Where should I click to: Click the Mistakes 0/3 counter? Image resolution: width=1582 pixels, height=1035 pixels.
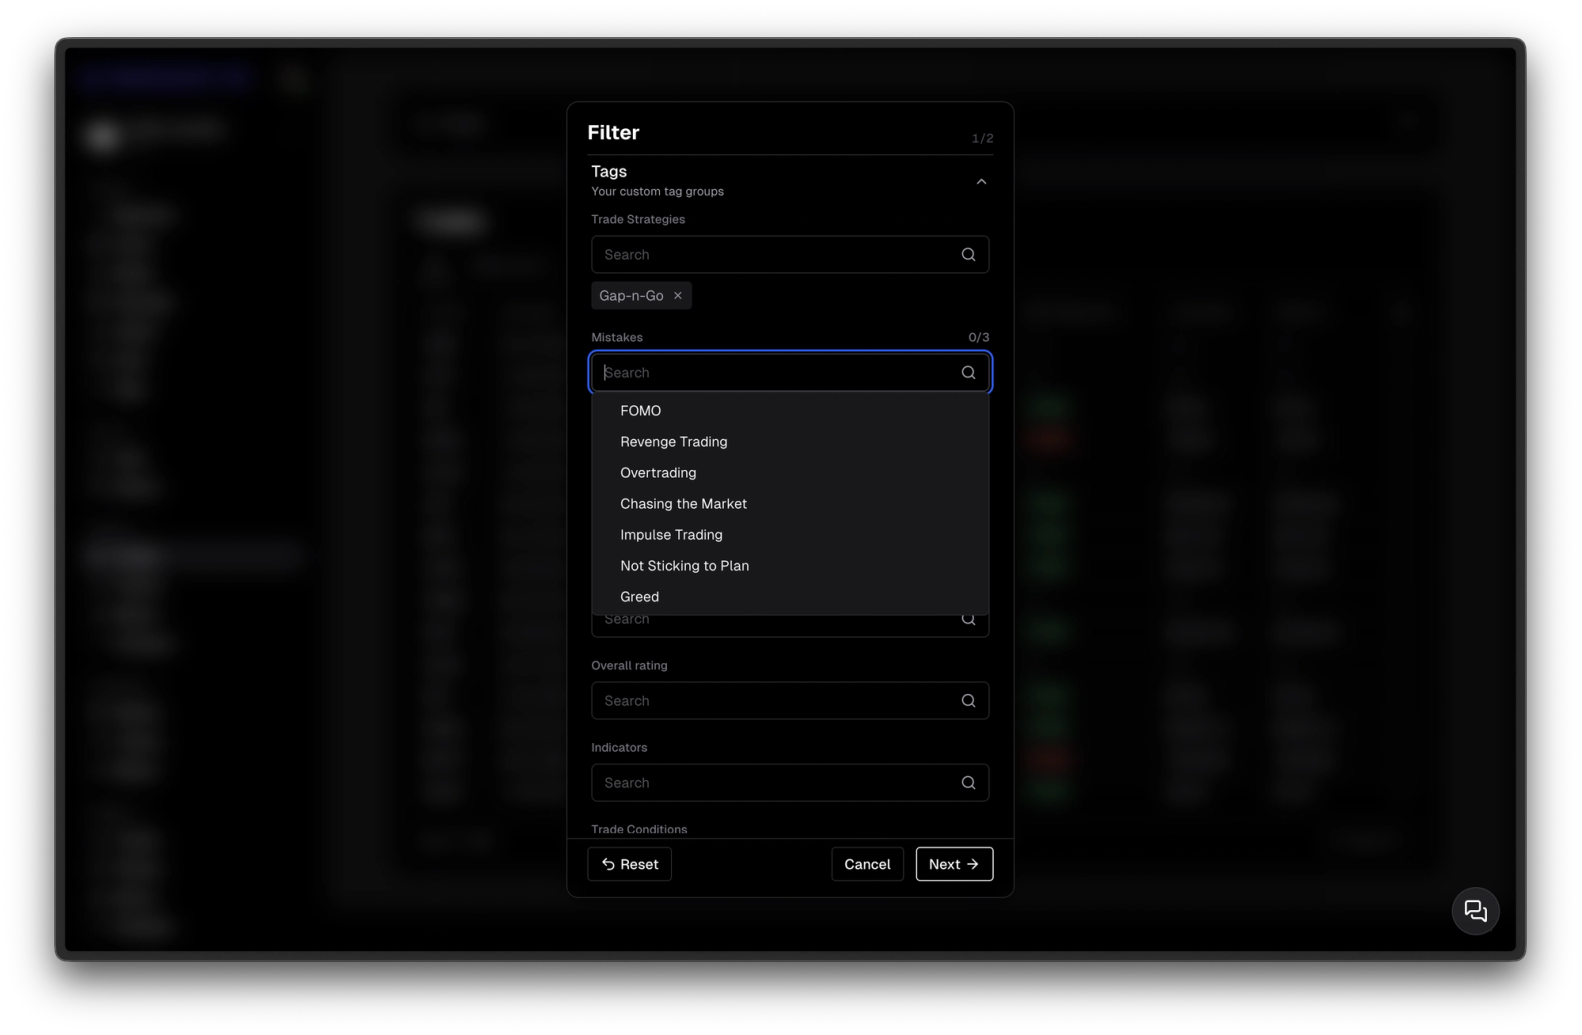[978, 338]
